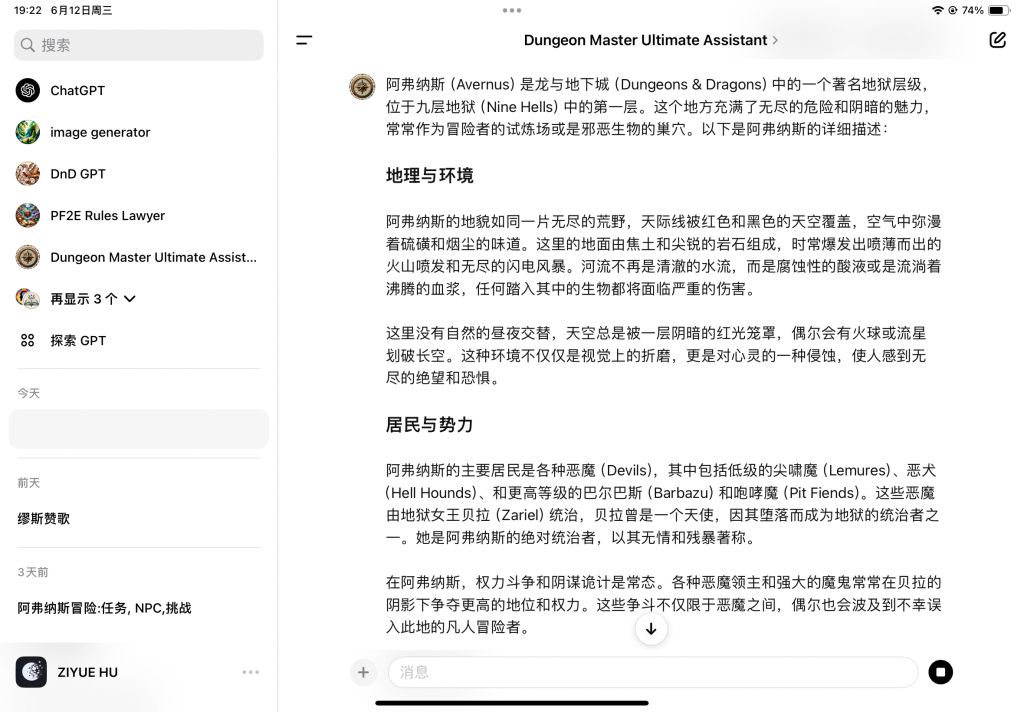Click the home indicator bar at bottom
Viewport: 1024px width, 712px height.
coord(512,703)
